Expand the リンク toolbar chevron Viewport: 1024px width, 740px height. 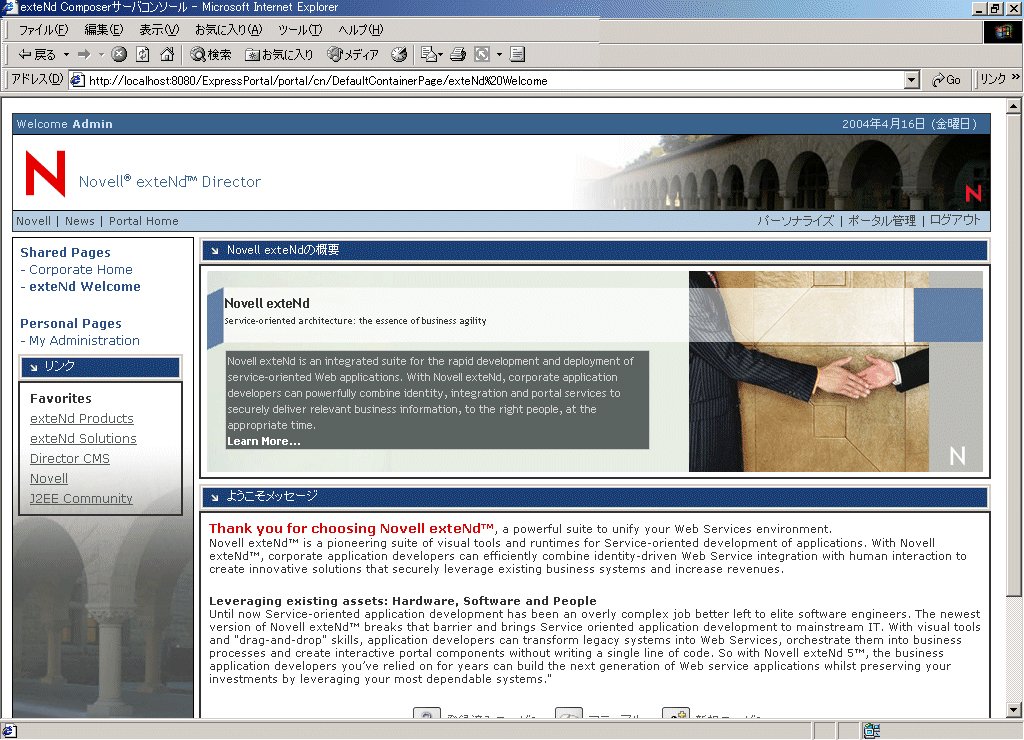click(1016, 77)
